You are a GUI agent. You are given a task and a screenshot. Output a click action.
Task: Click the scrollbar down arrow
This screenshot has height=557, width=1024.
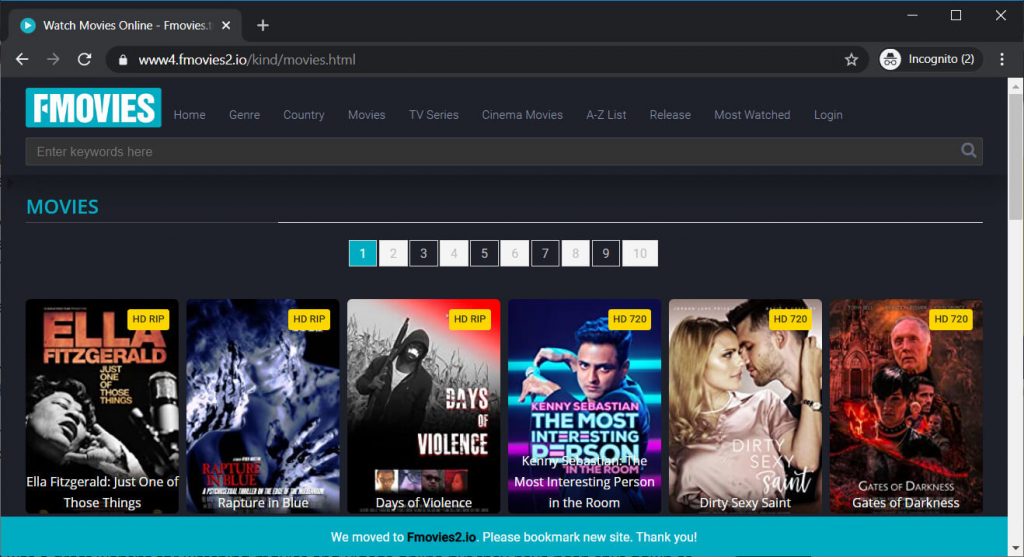pyautogui.click(x=1016, y=549)
